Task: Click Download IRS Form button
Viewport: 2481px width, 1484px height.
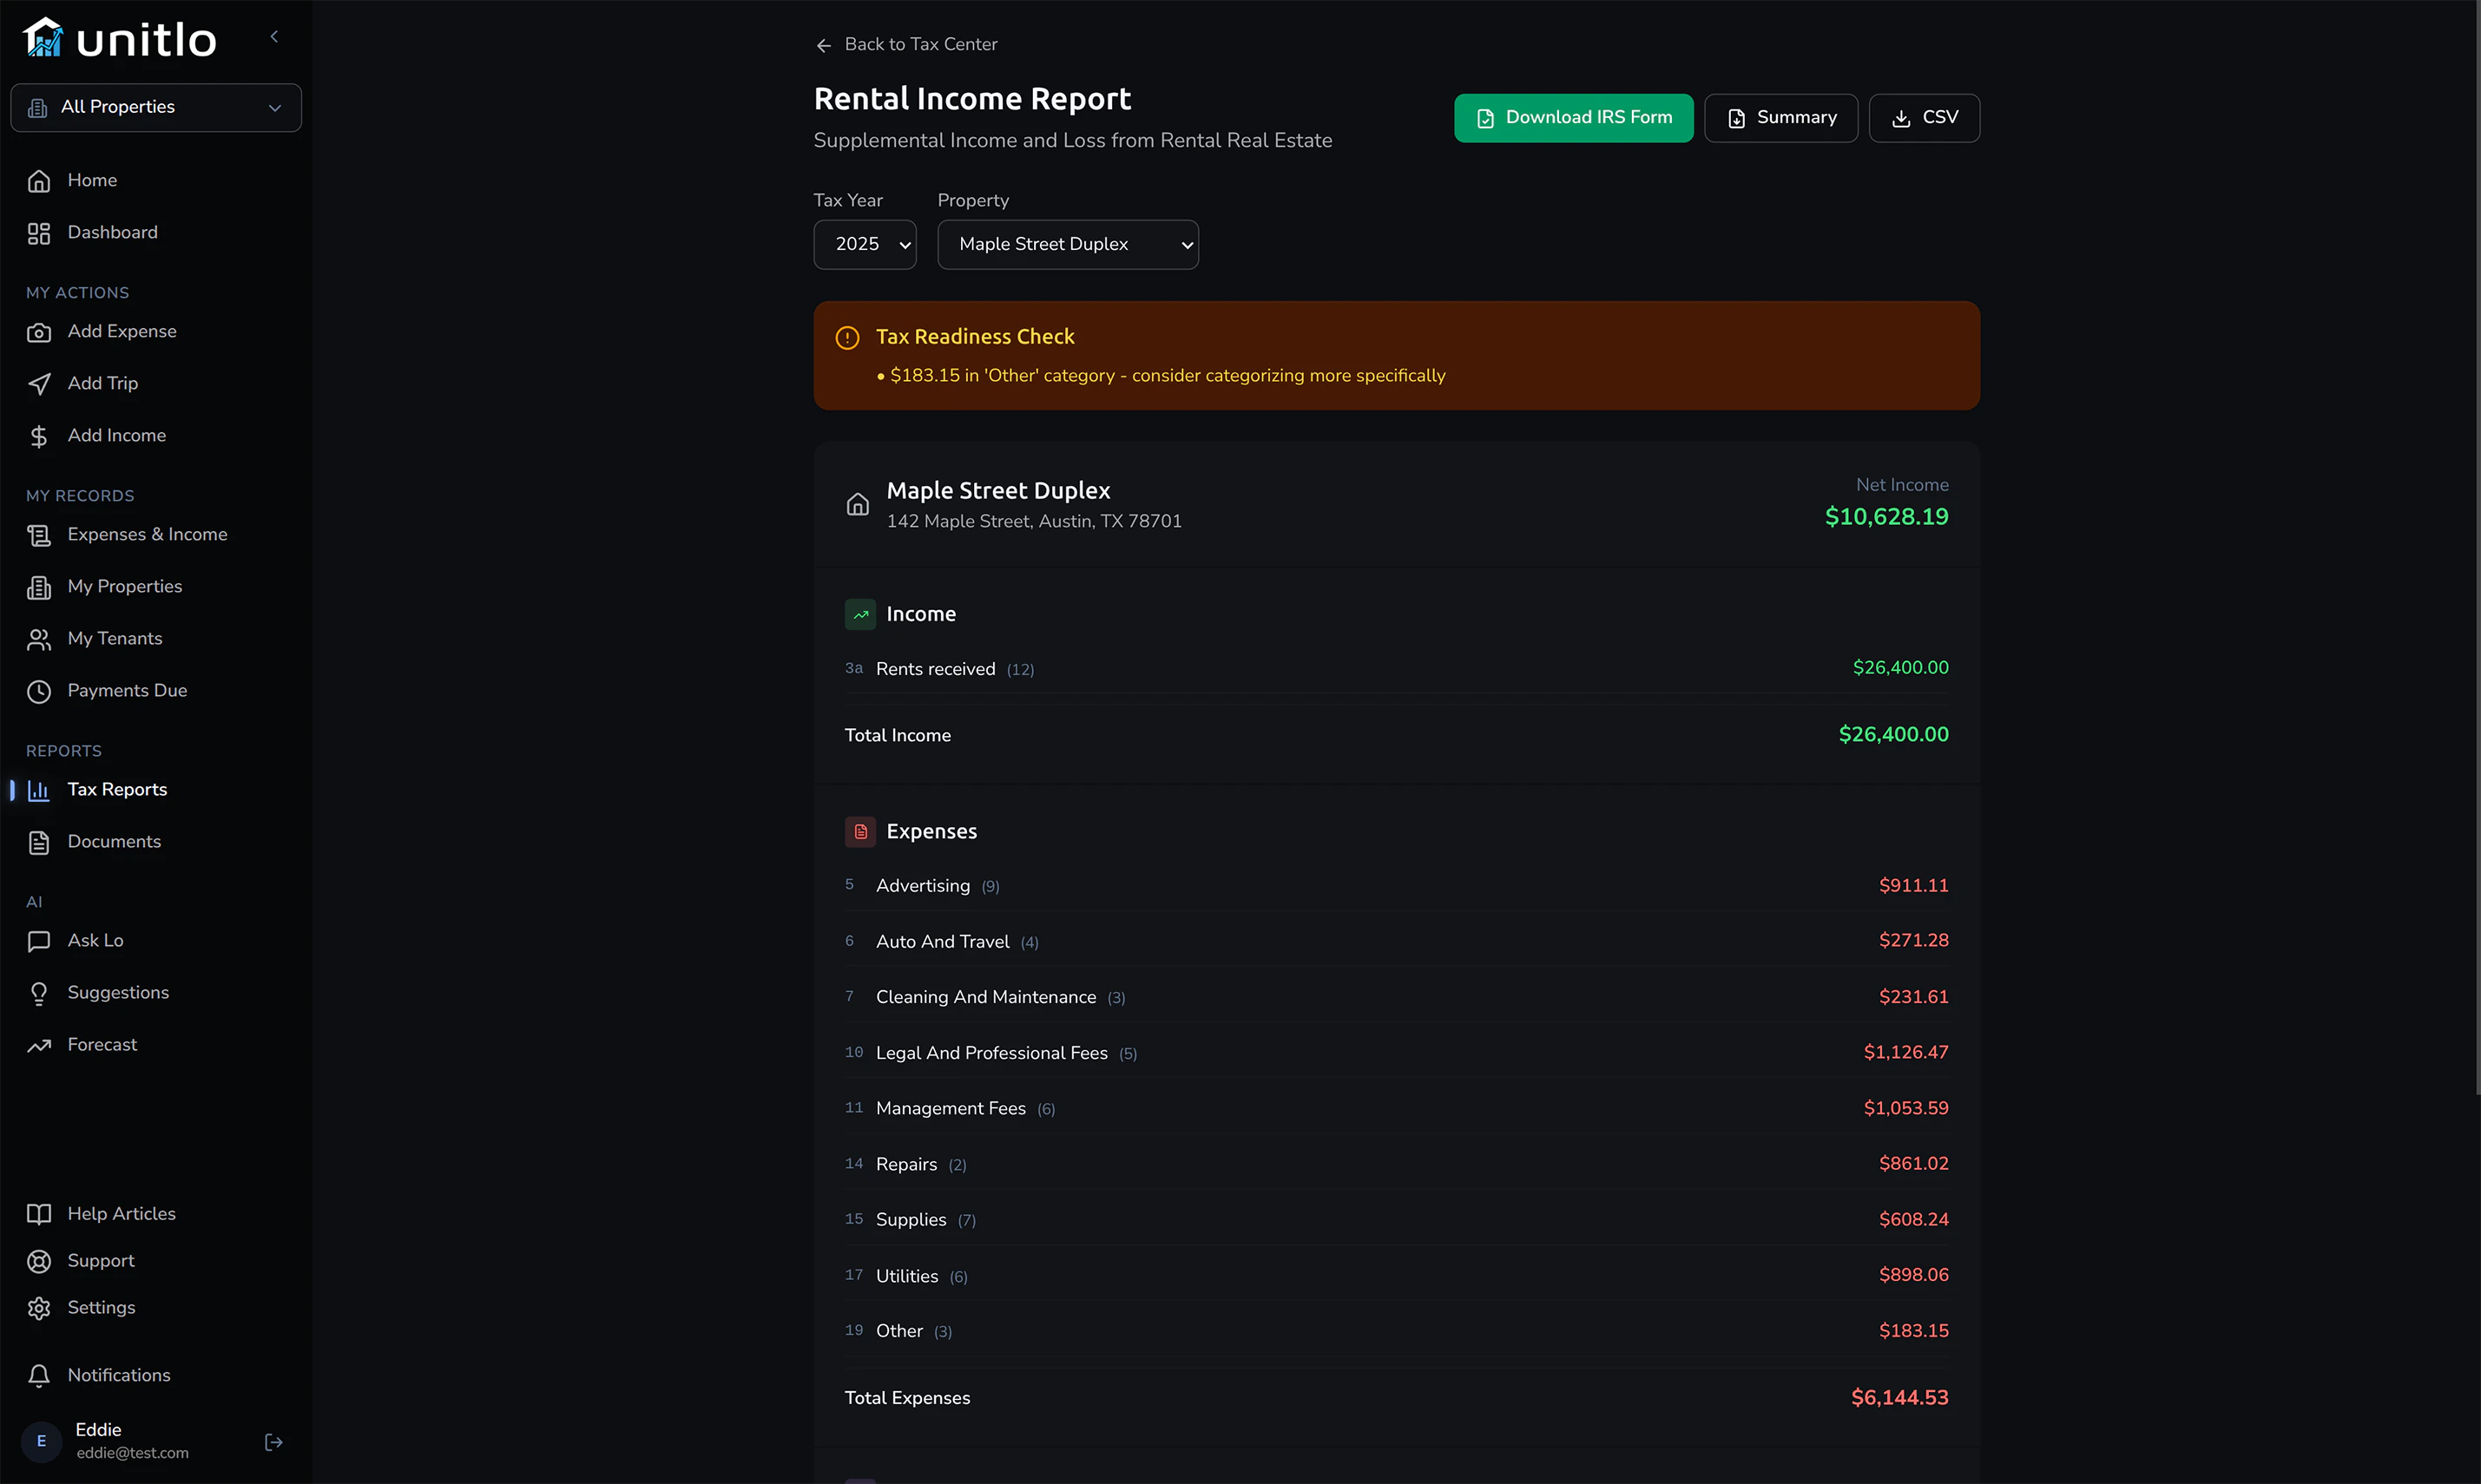Action: [1573, 118]
